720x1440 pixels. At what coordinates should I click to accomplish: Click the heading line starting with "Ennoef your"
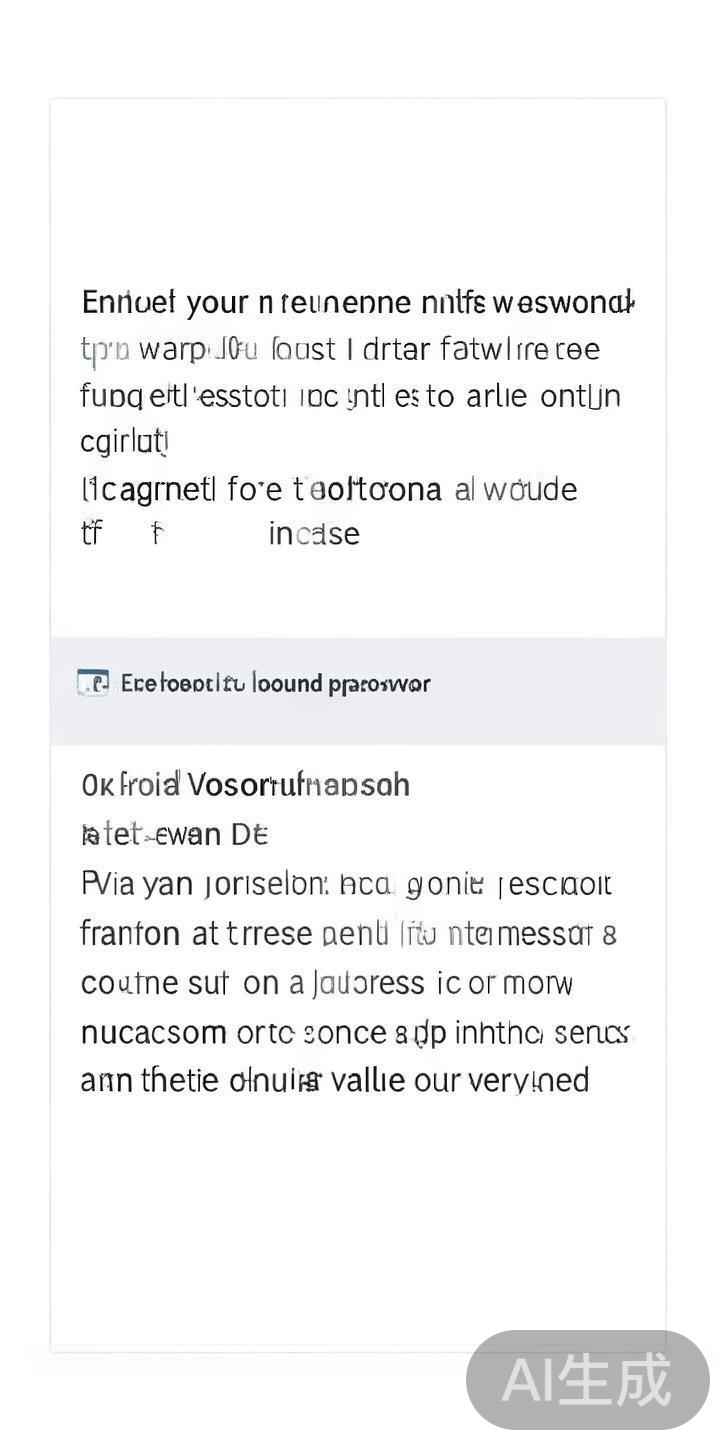coord(357,301)
